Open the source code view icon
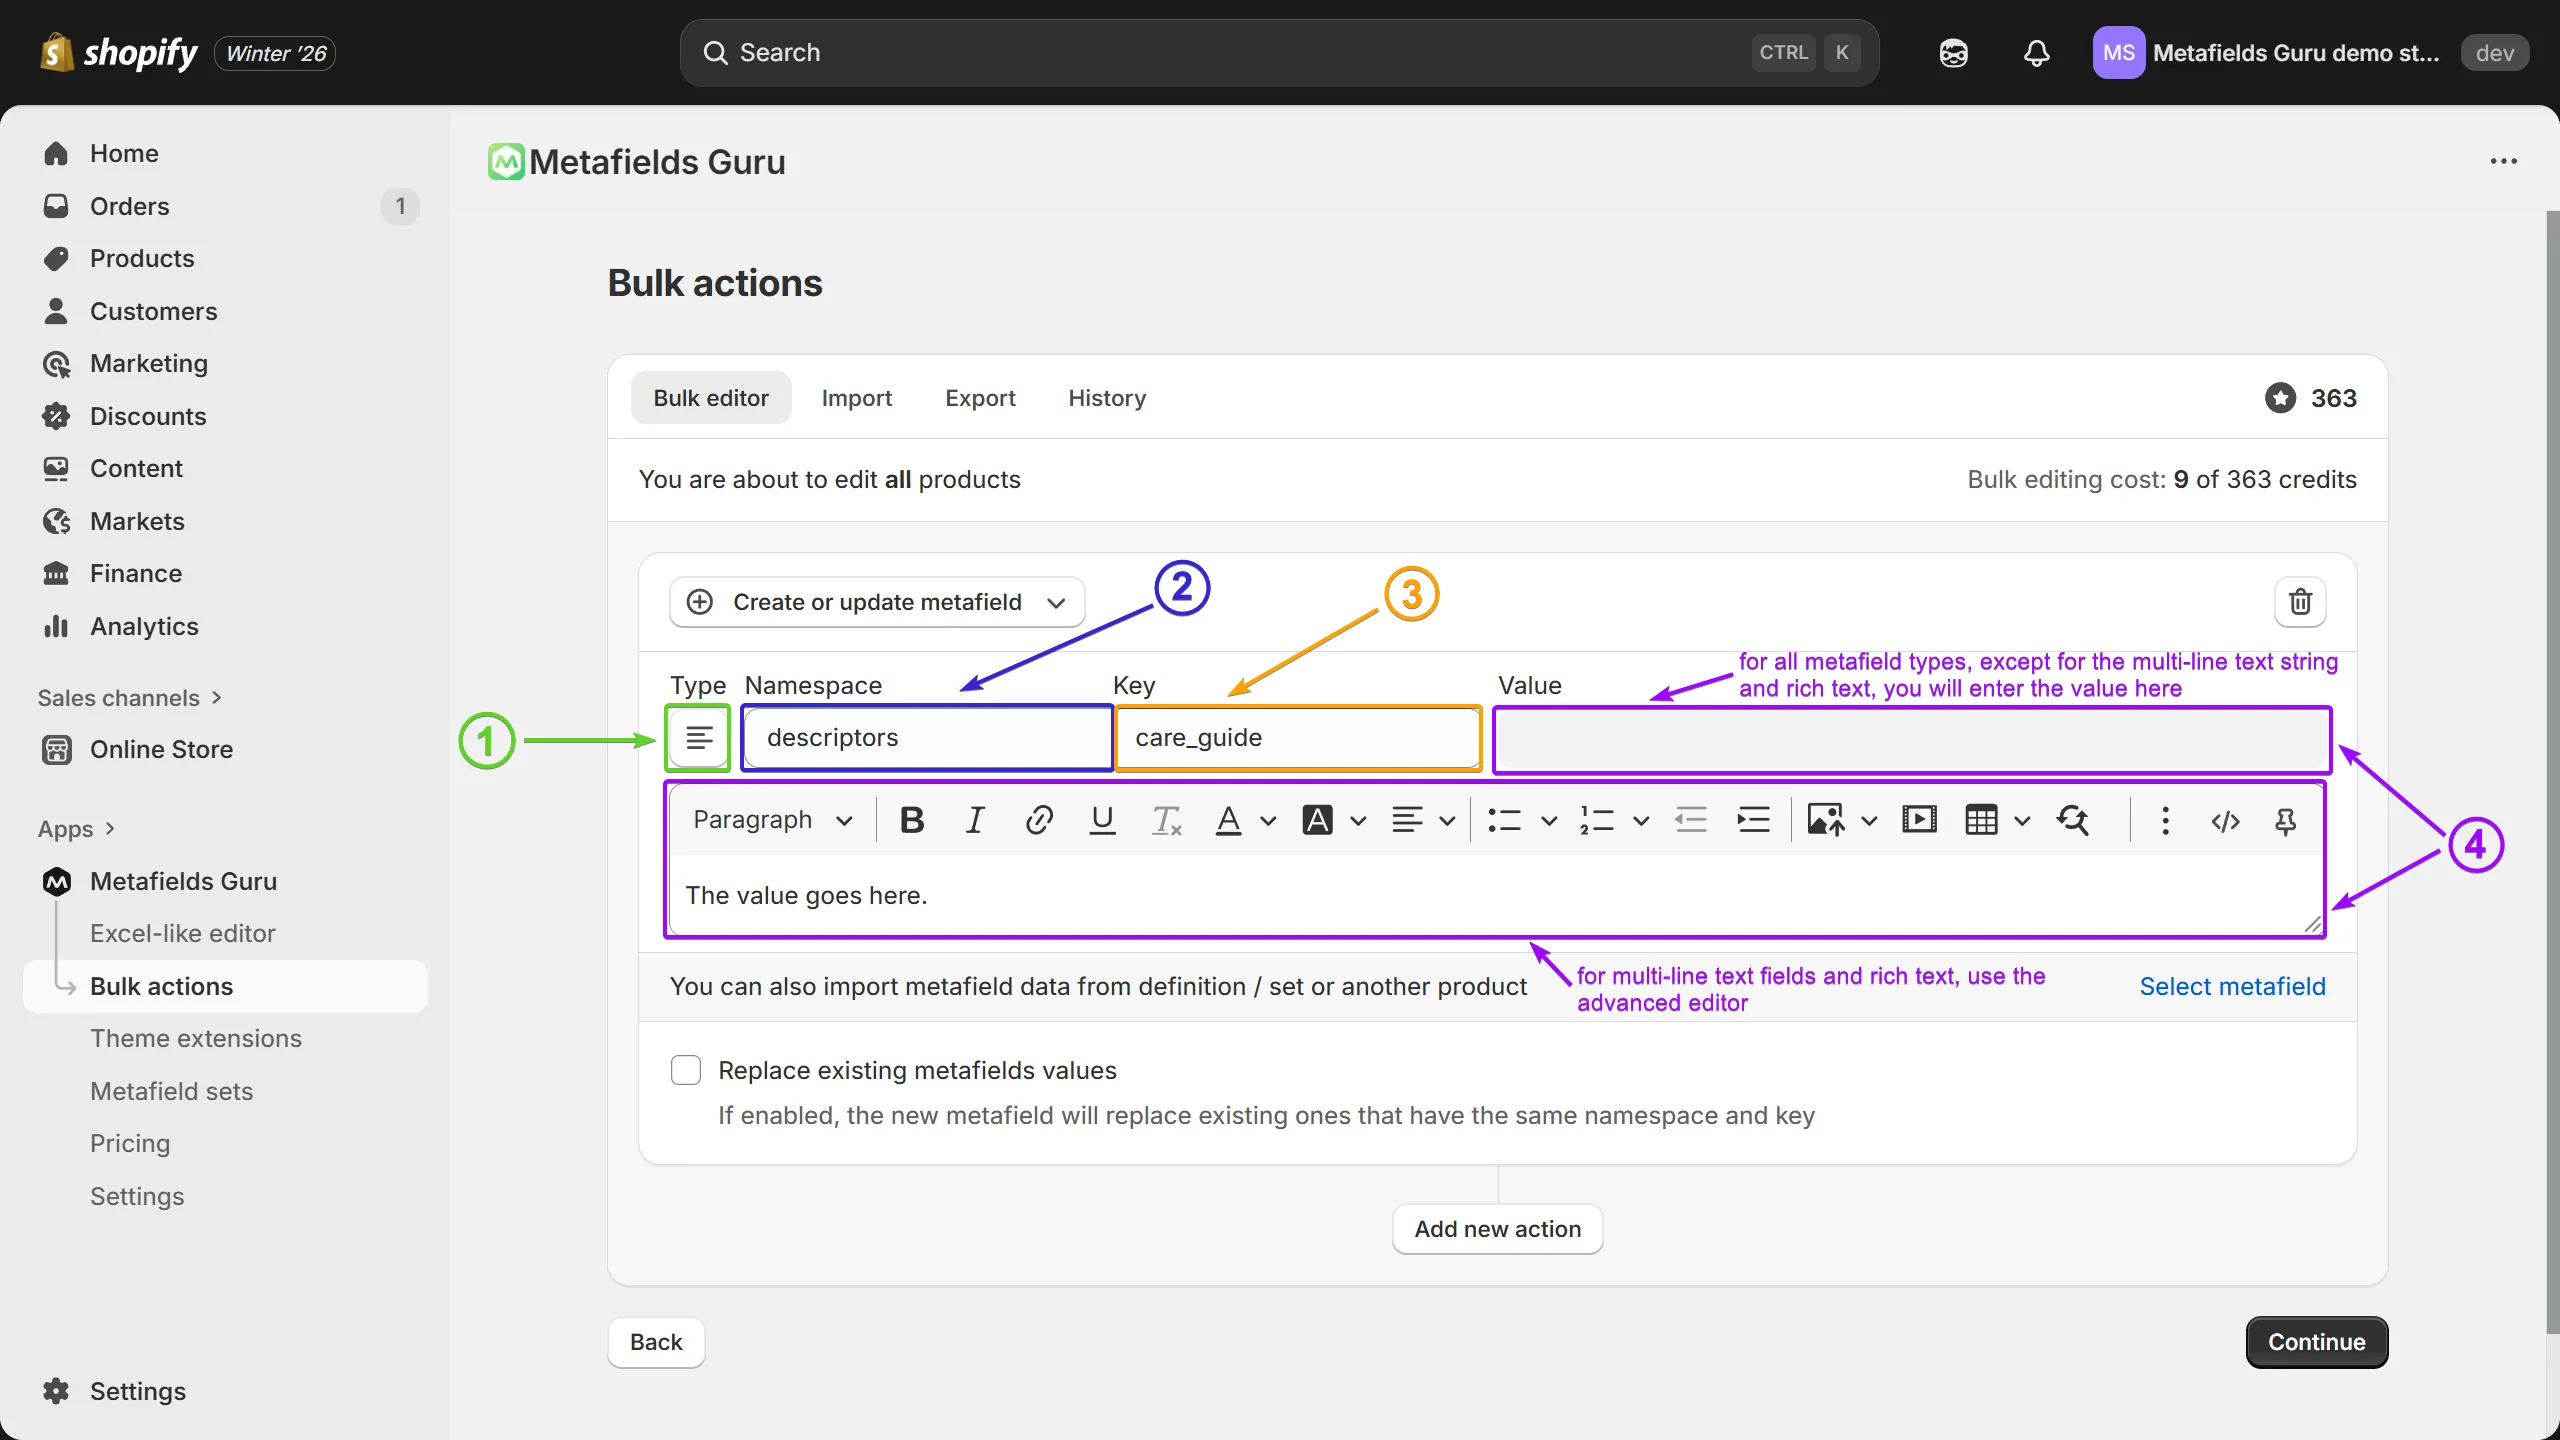Screen dimensions: 2560x1440 (2225, 821)
